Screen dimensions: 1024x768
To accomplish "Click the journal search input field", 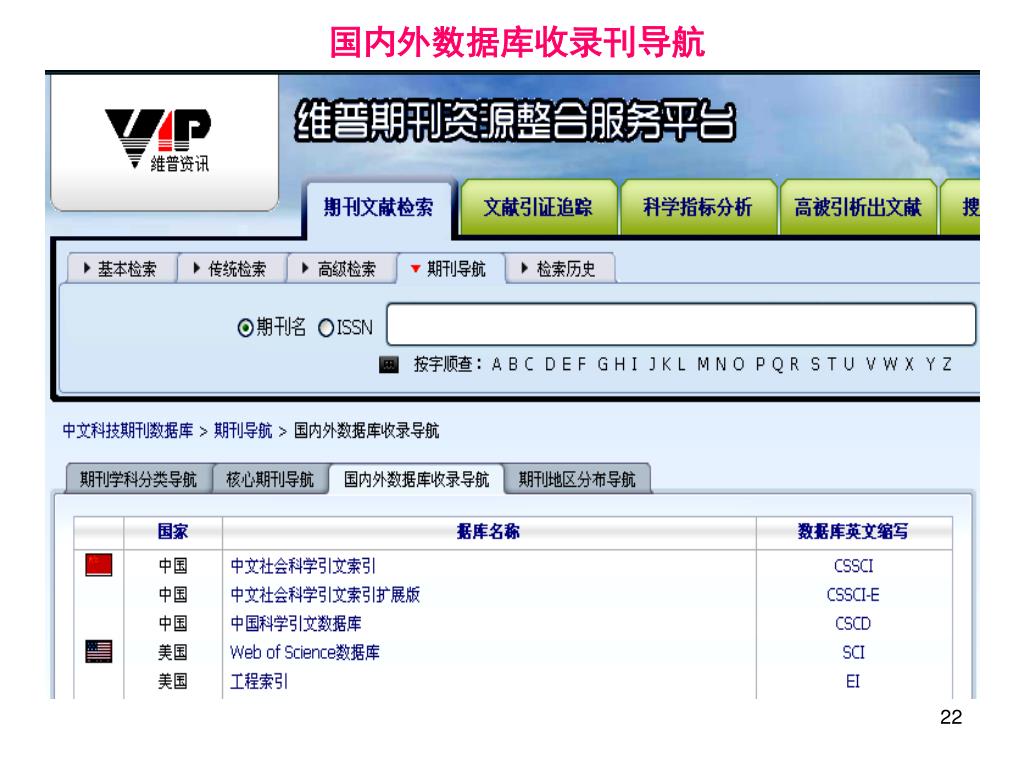I will [x=681, y=324].
